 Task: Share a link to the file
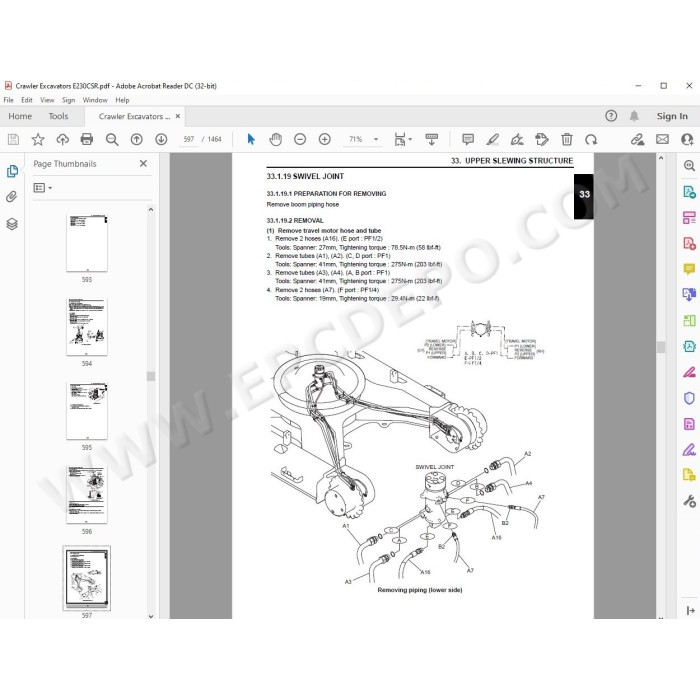coord(638,140)
